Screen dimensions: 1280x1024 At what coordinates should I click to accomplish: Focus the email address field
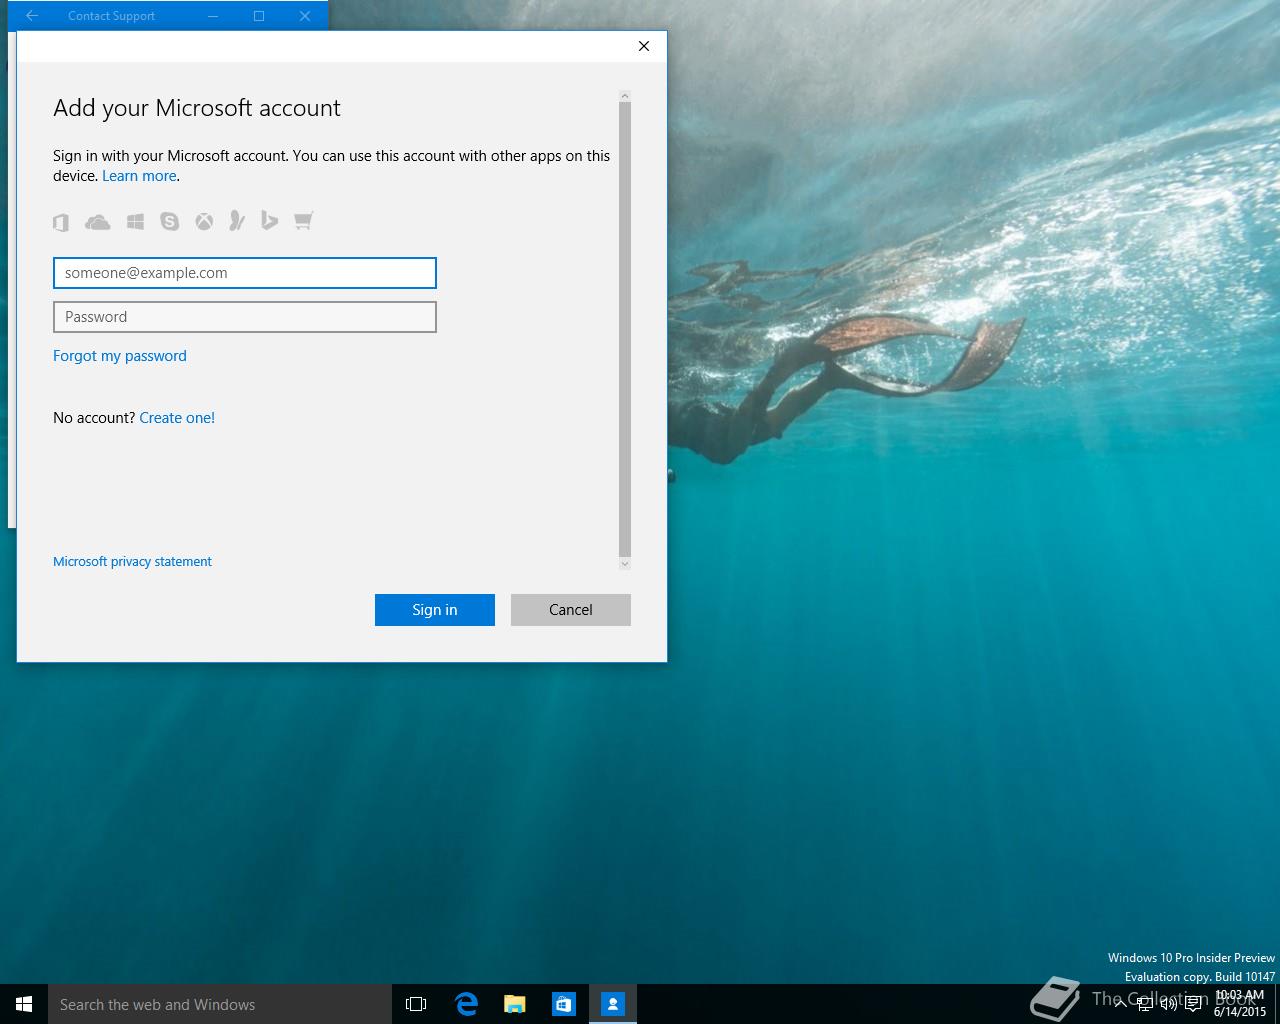[x=245, y=273]
